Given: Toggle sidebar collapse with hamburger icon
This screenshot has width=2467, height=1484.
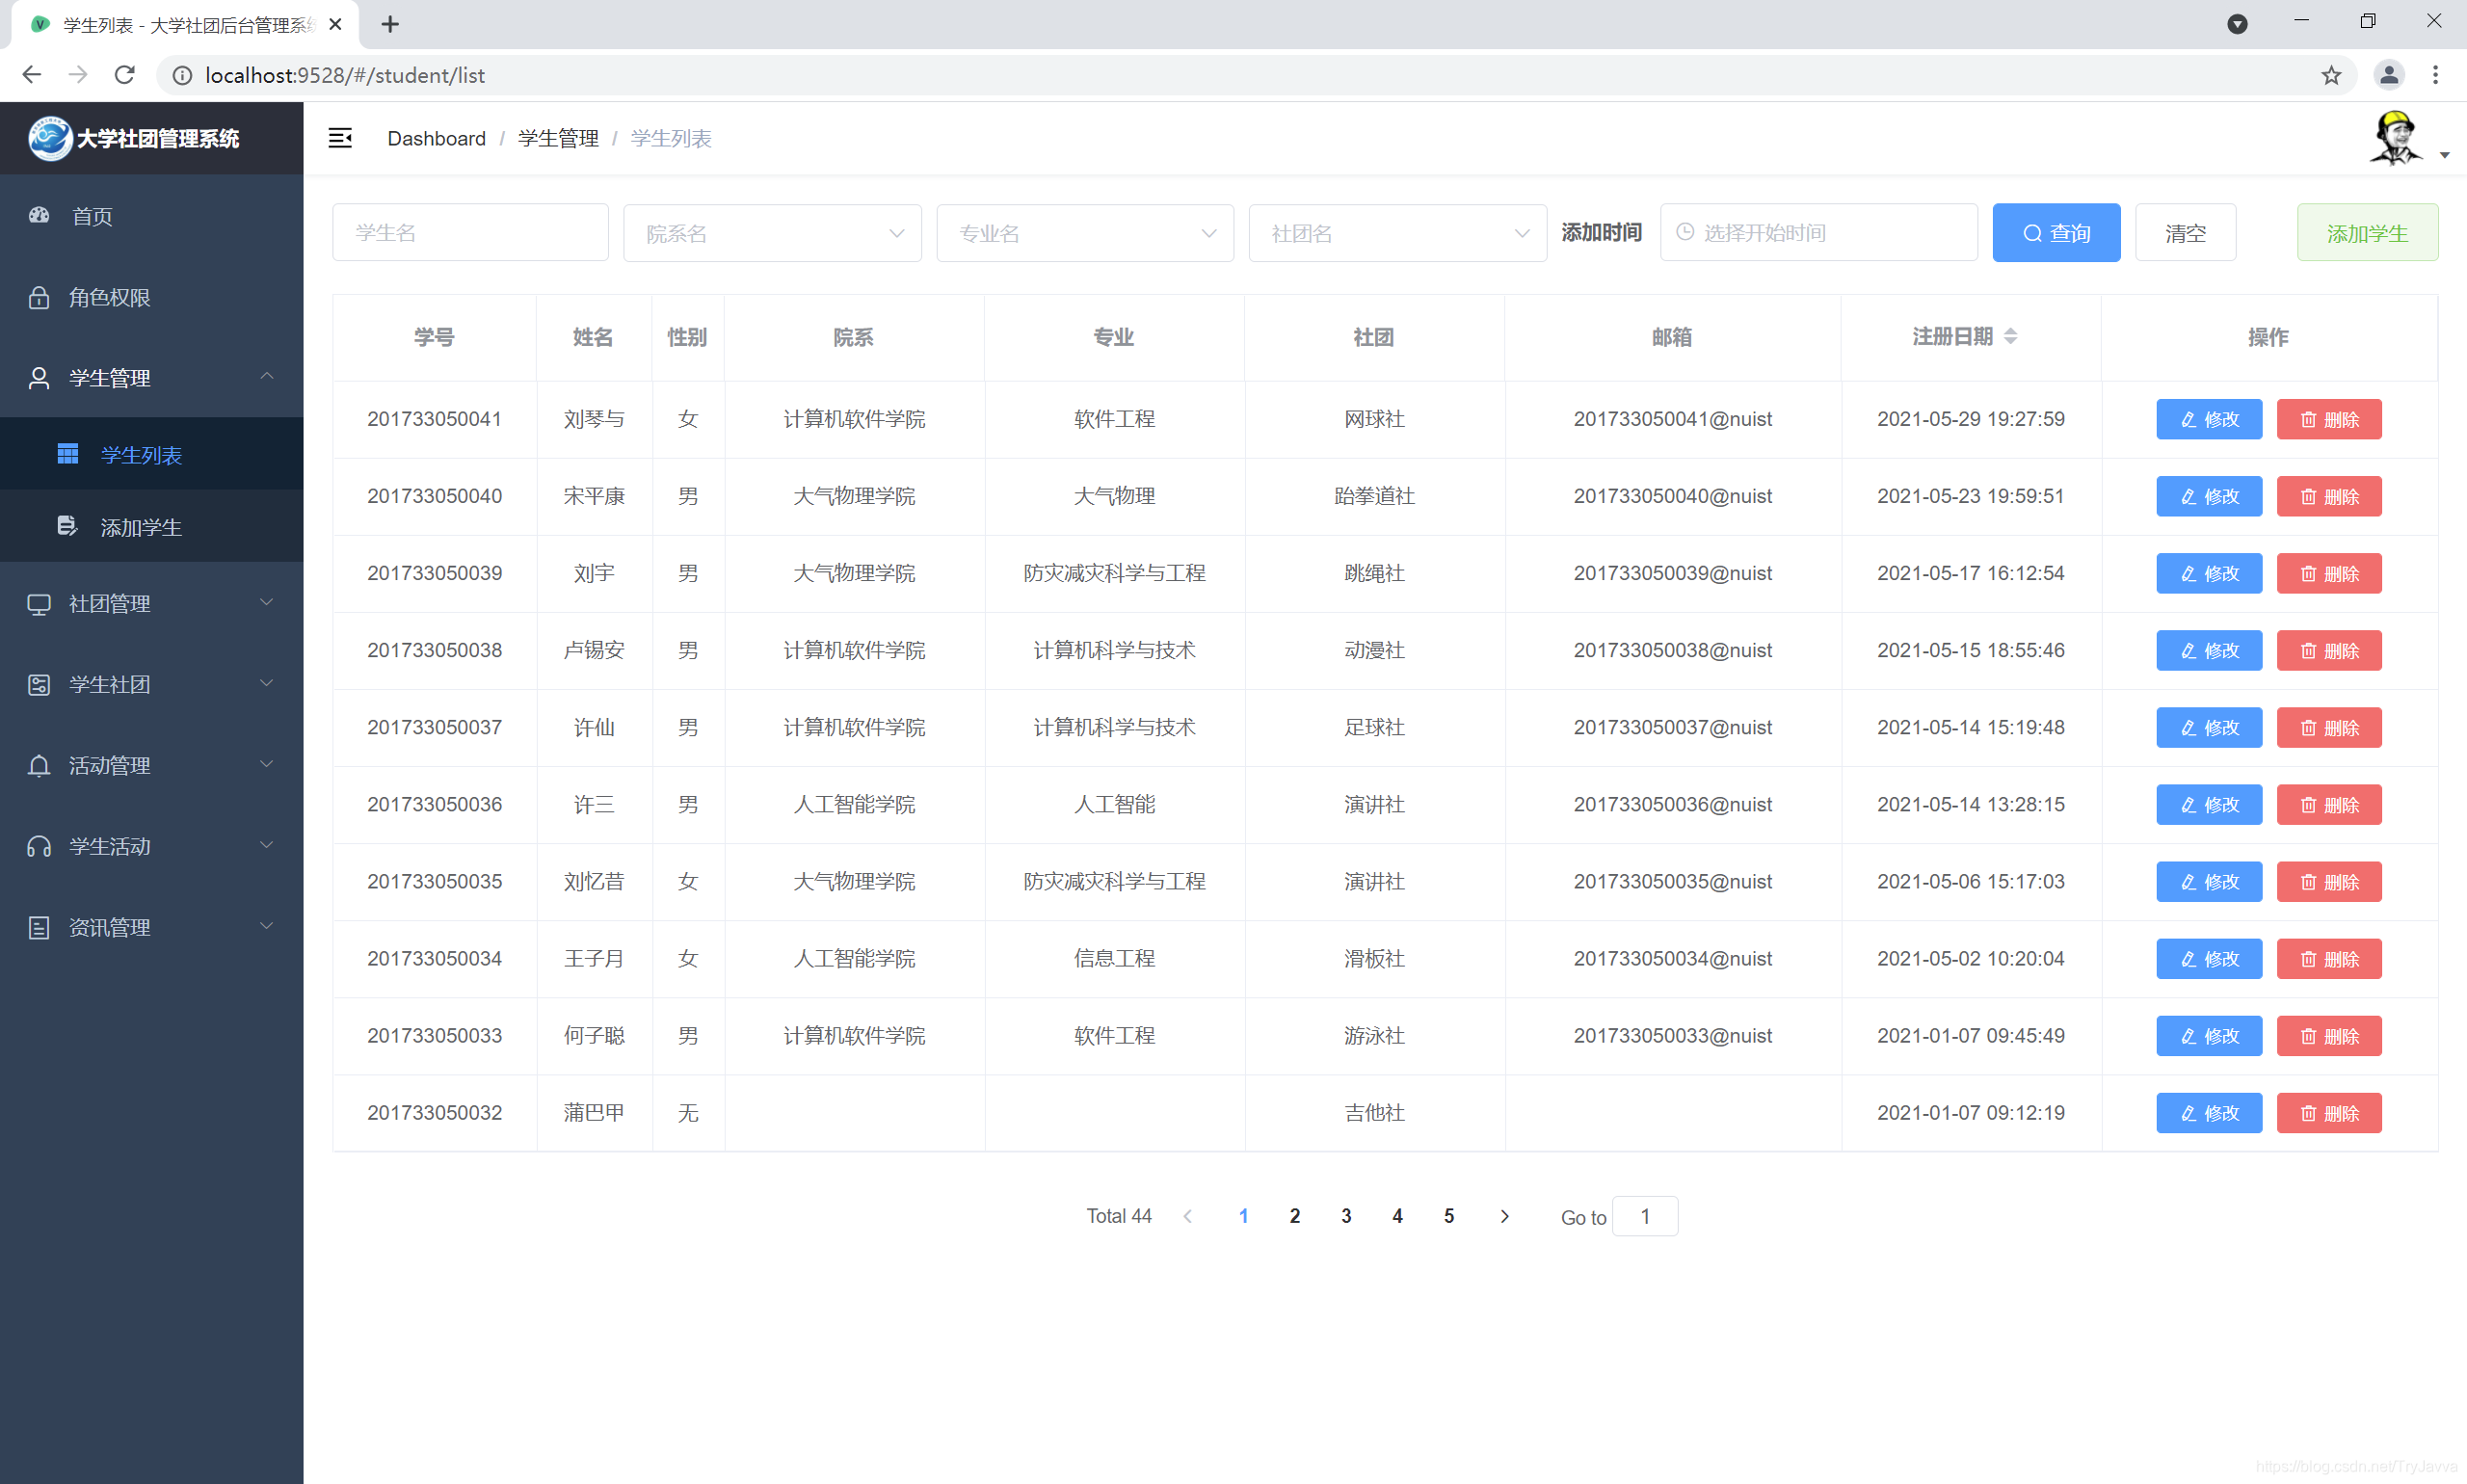Looking at the screenshot, I should pos(340,137).
